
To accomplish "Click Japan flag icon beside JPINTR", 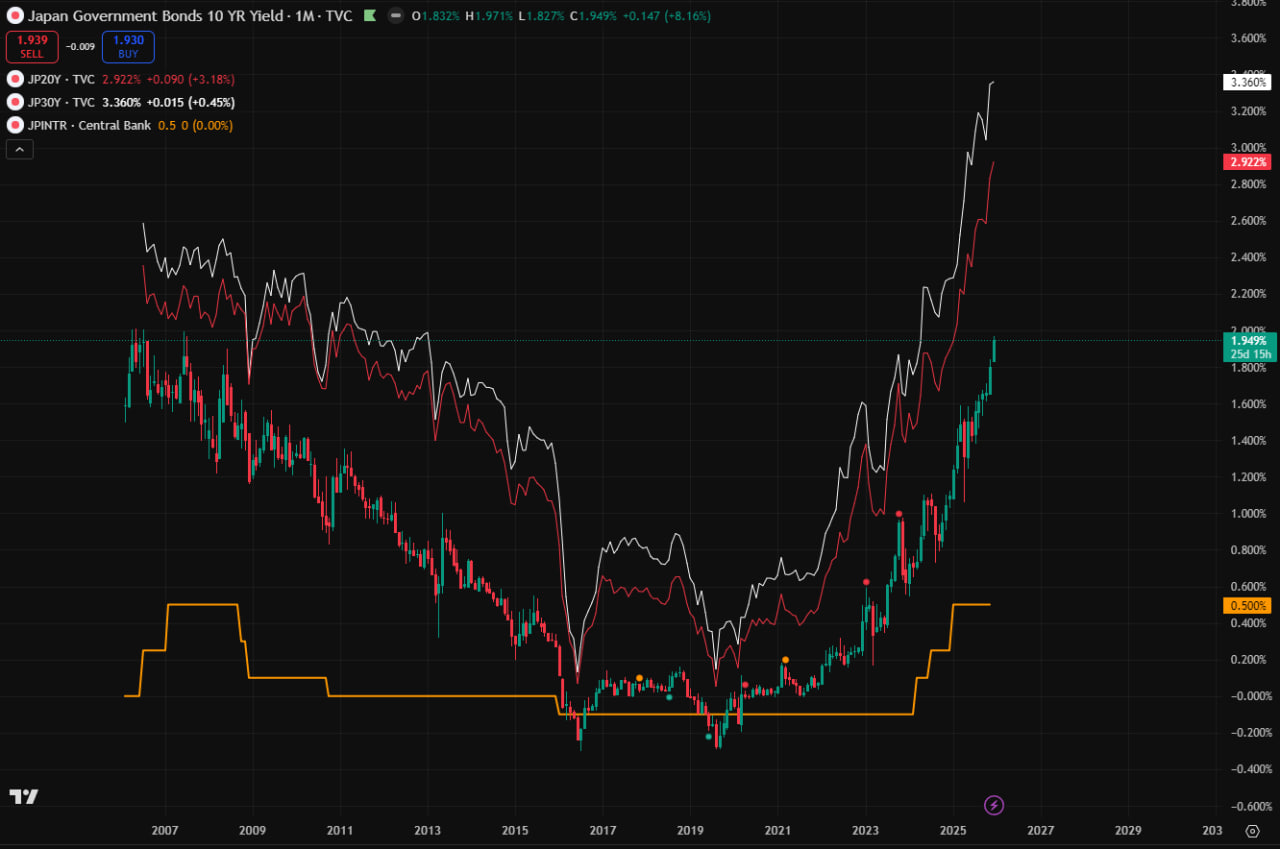I will pos(15,125).
